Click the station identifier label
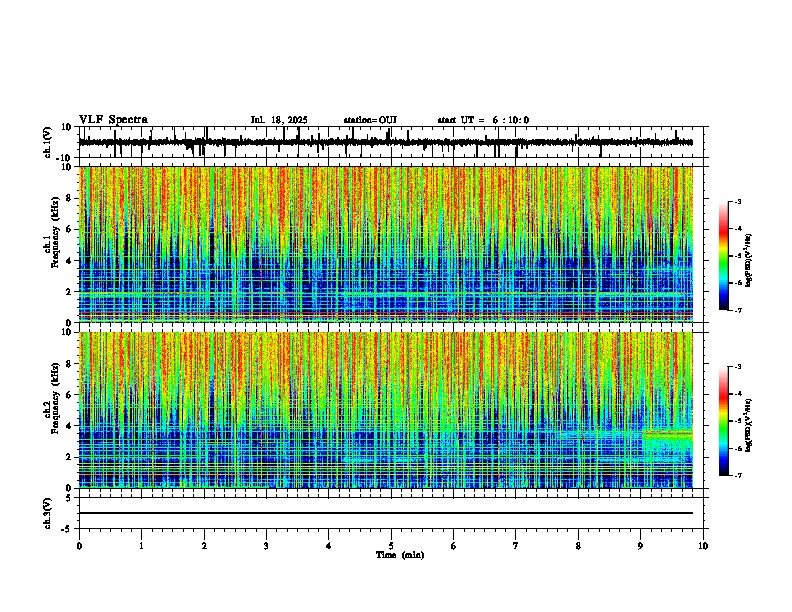Viewport: 792px width, 612px height. click(x=370, y=120)
